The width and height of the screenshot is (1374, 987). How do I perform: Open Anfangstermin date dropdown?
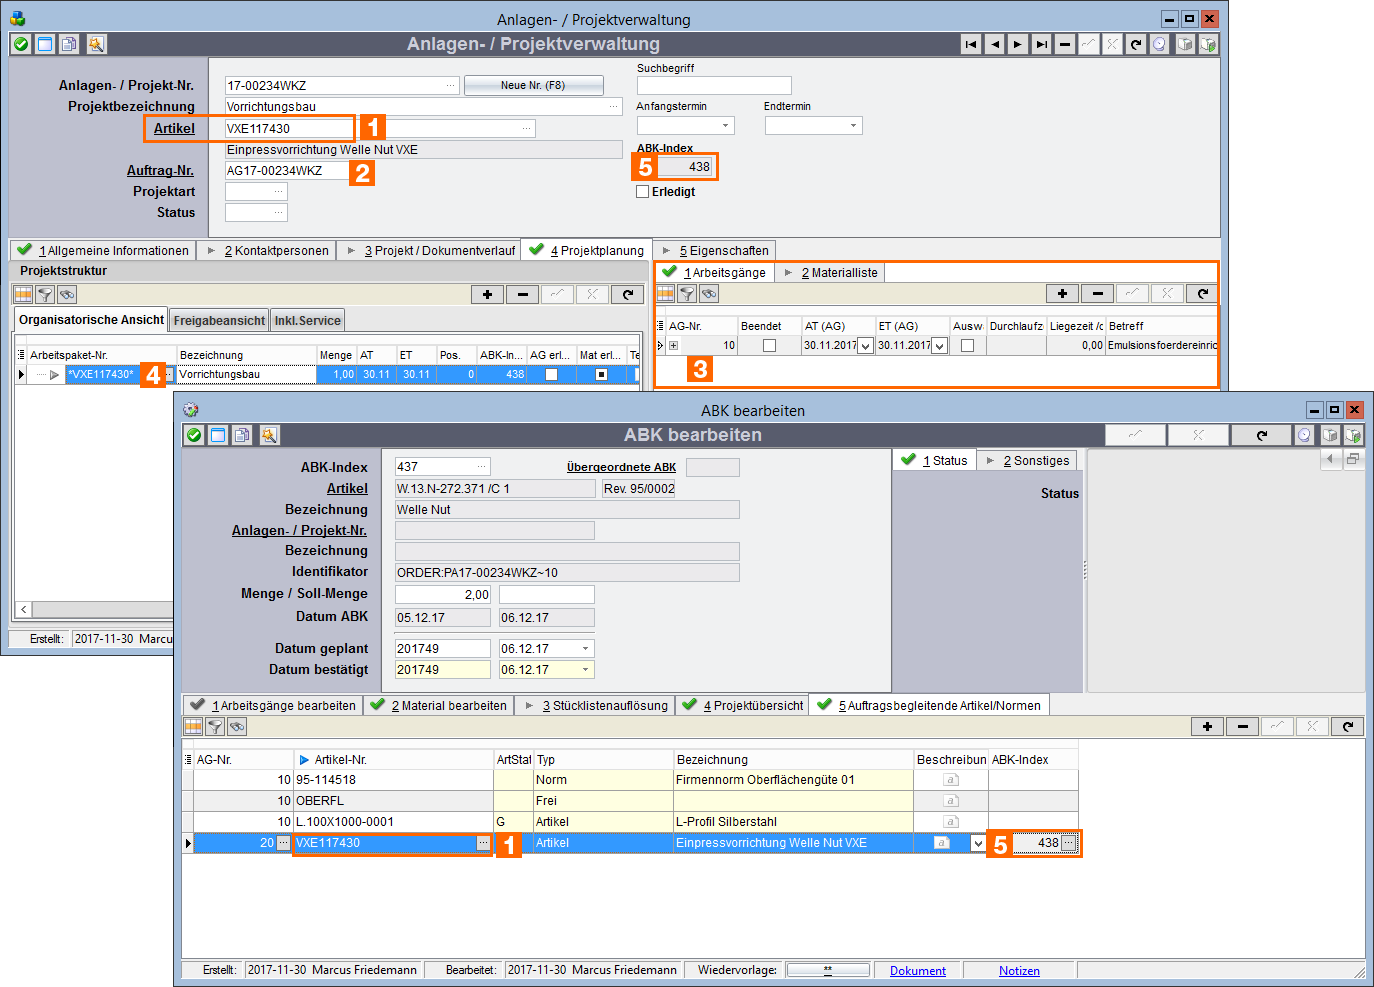726,126
